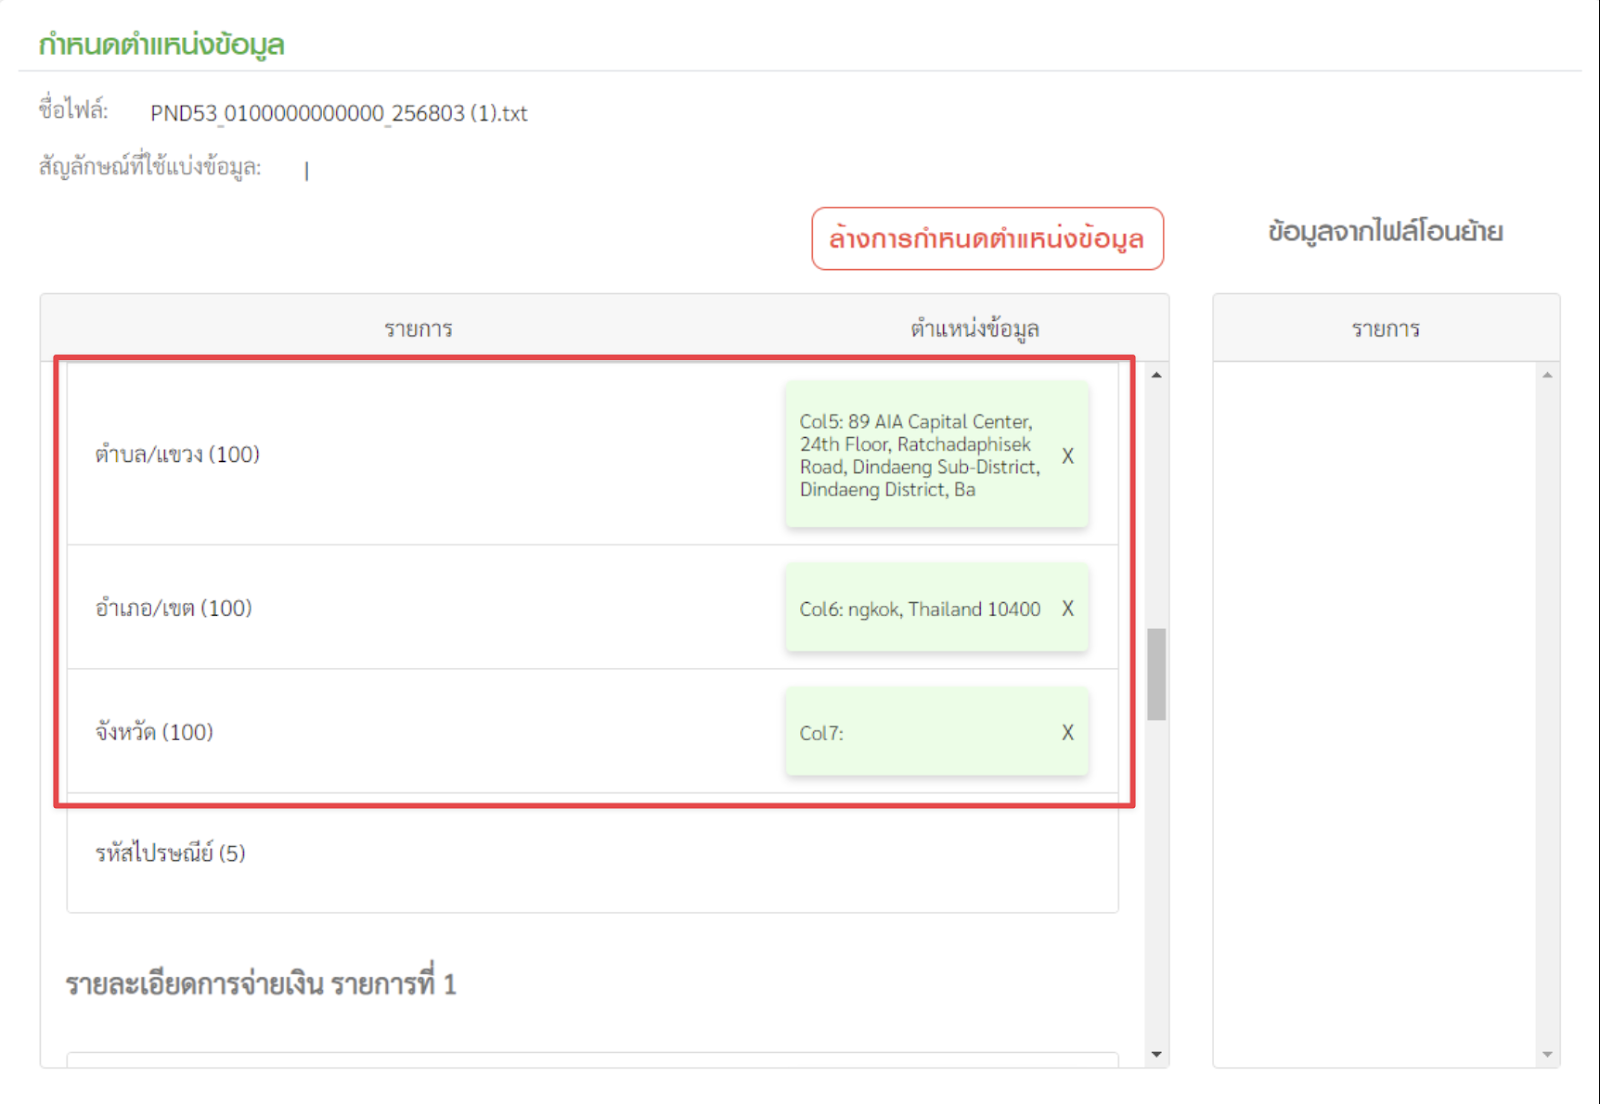Delete the empty Col7 mapping via X
This screenshot has height=1104, width=1600.
(1067, 733)
